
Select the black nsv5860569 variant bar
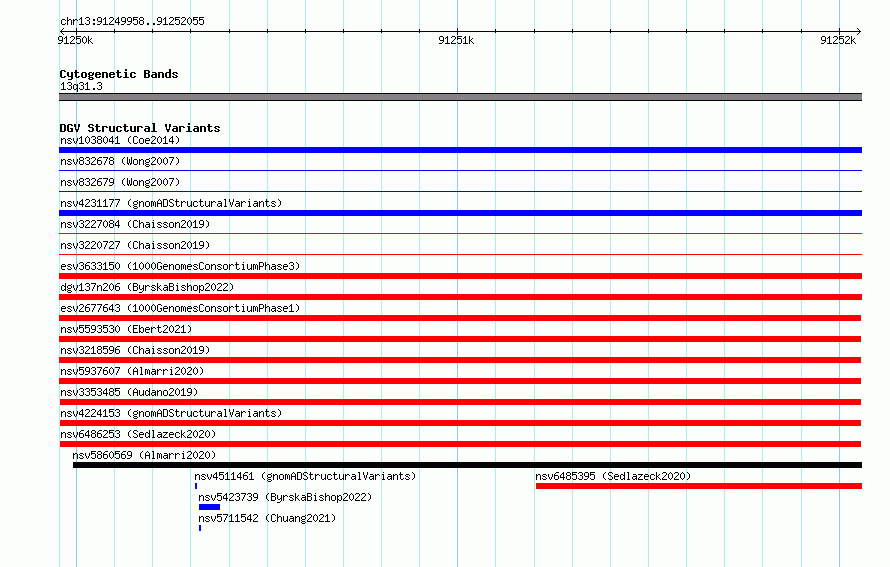(x=467, y=465)
